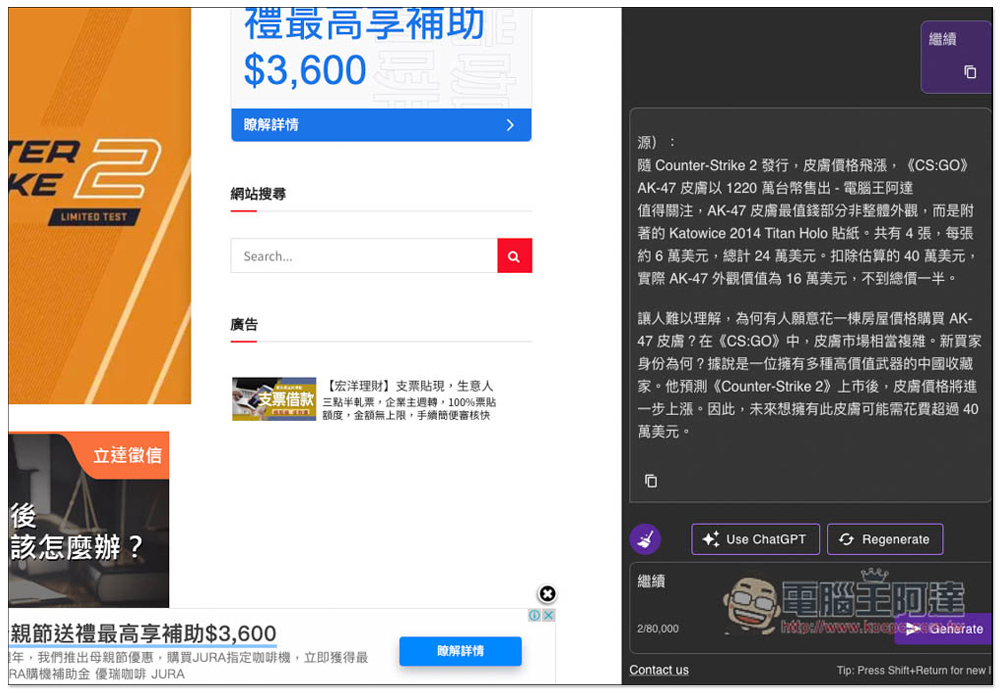Viewport: 1000px width, 693px height.
Task: Click the Search... input field
Action: click(364, 256)
